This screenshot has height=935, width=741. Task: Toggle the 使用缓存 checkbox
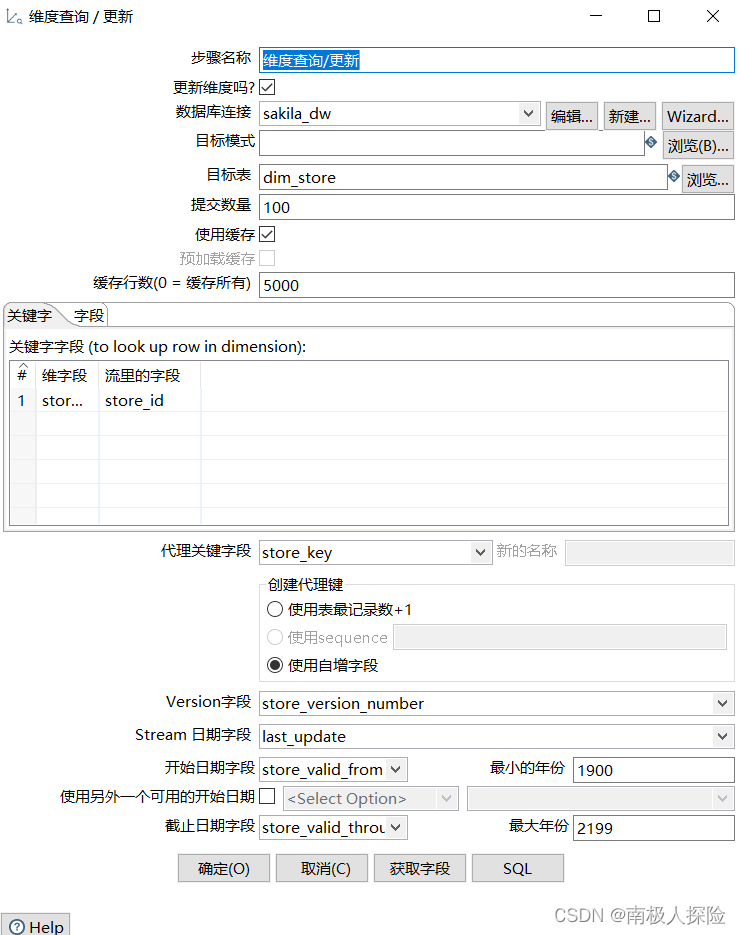click(x=267, y=234)
